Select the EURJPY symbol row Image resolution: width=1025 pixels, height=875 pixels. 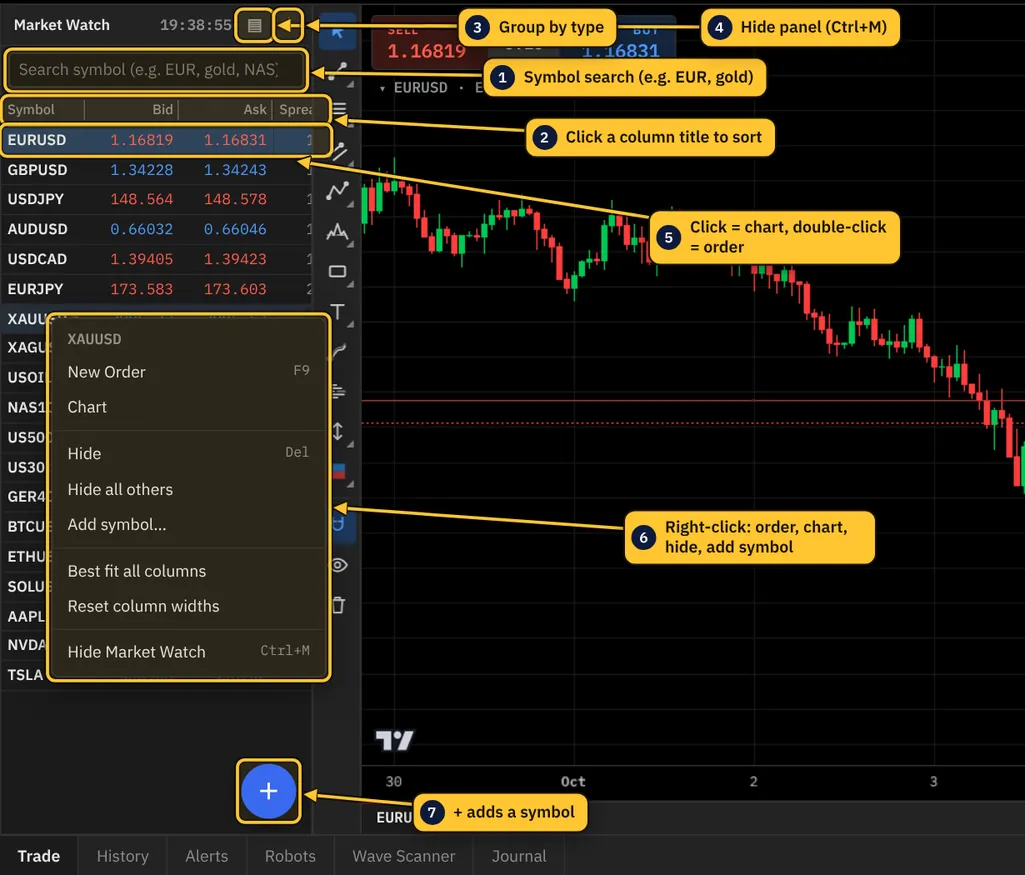tap(157, 289)
